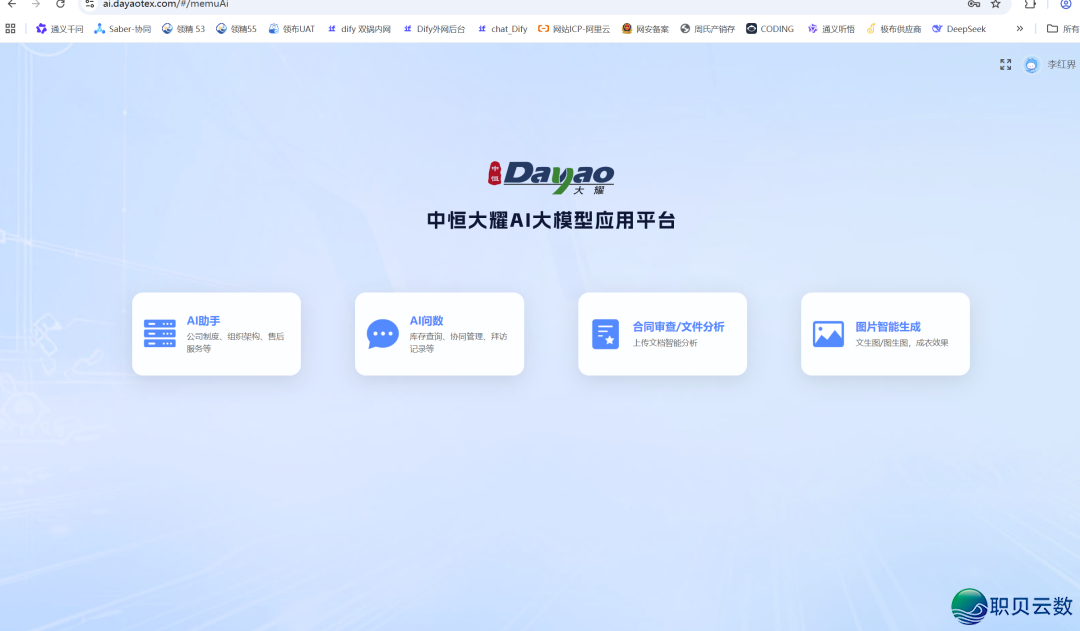The image size is (1080, 631).
Task: Open 网安备案 bookmark
Action: pyautogui.click(x=645, y=29)
